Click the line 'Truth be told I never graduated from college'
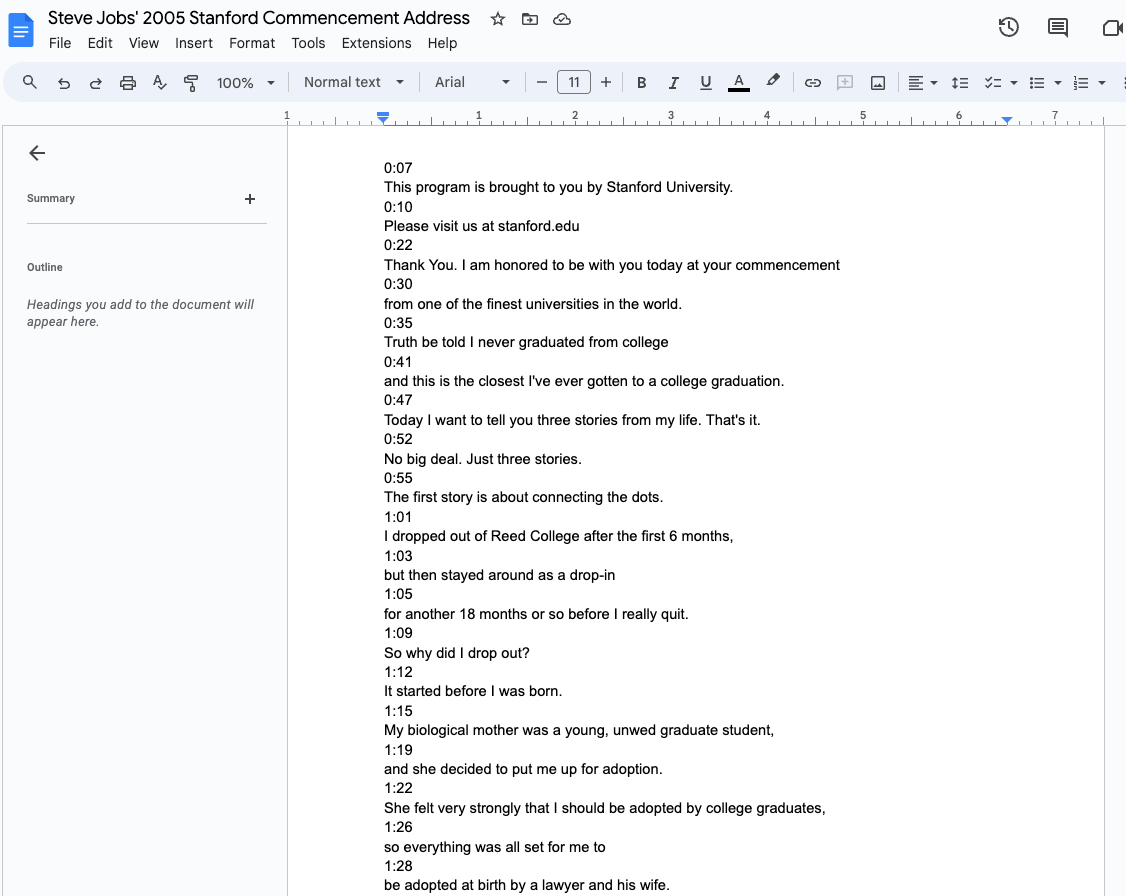Screen dimensions: 1126x896 (x=526, y=342)
